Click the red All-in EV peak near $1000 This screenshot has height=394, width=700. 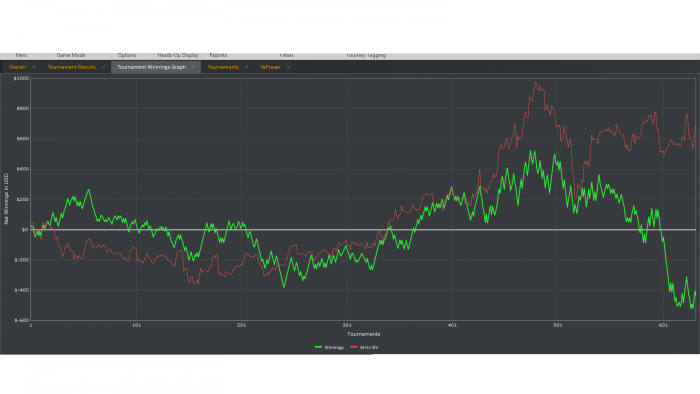coord(536,83)
